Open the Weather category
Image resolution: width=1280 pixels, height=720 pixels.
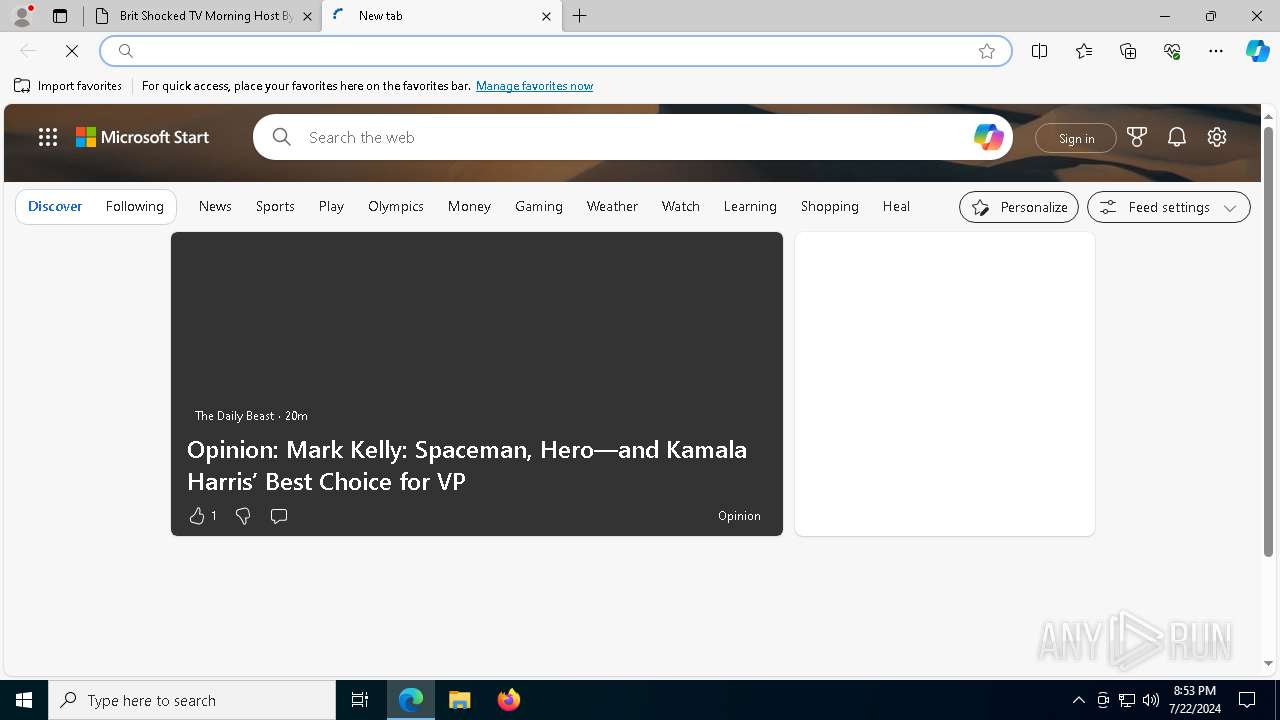[612, 206]
